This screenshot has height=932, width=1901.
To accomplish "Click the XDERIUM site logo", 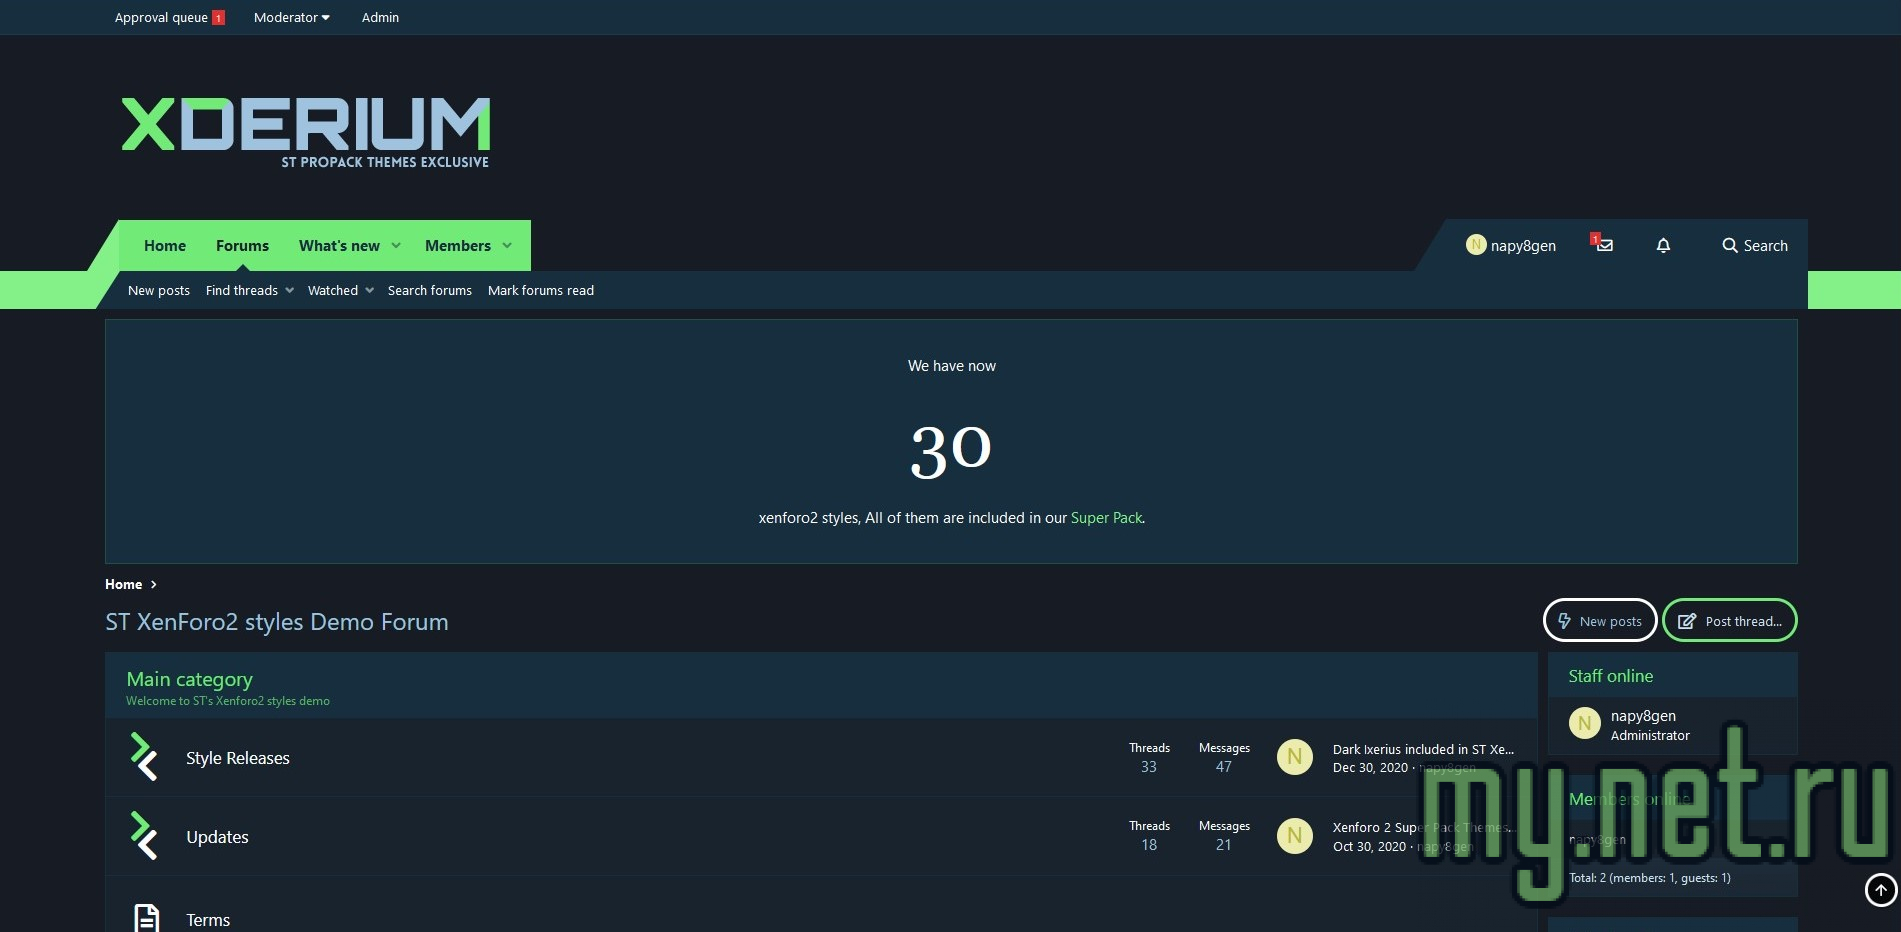I will (306, 131).
